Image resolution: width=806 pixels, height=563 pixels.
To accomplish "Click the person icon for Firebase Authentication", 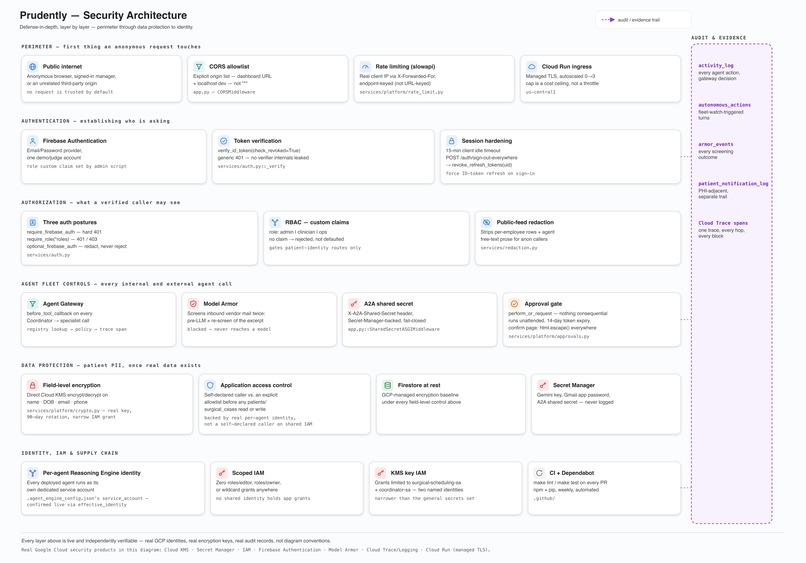I will (32, 140).
